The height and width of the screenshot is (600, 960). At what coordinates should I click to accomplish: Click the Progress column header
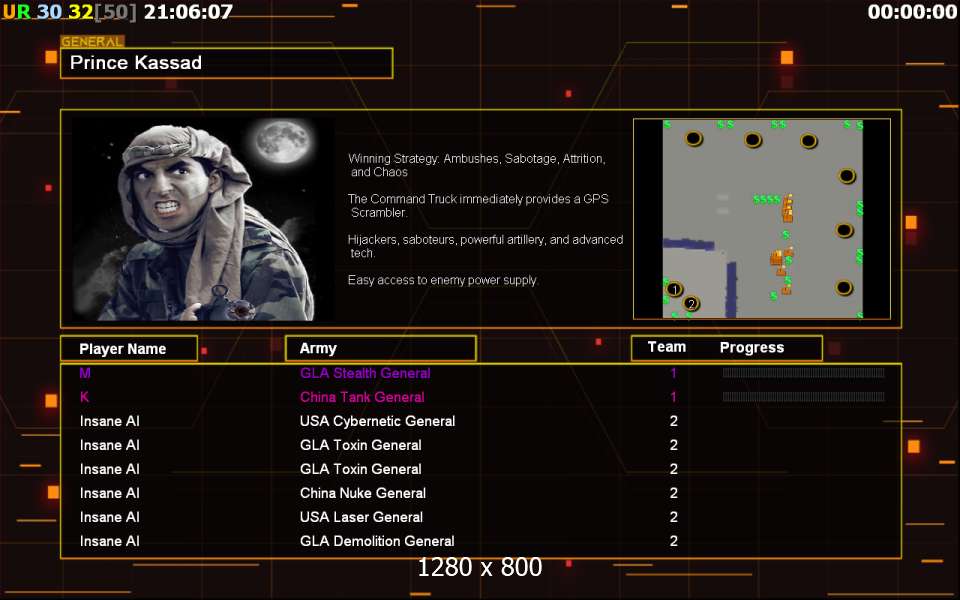(x=752, y=348)
